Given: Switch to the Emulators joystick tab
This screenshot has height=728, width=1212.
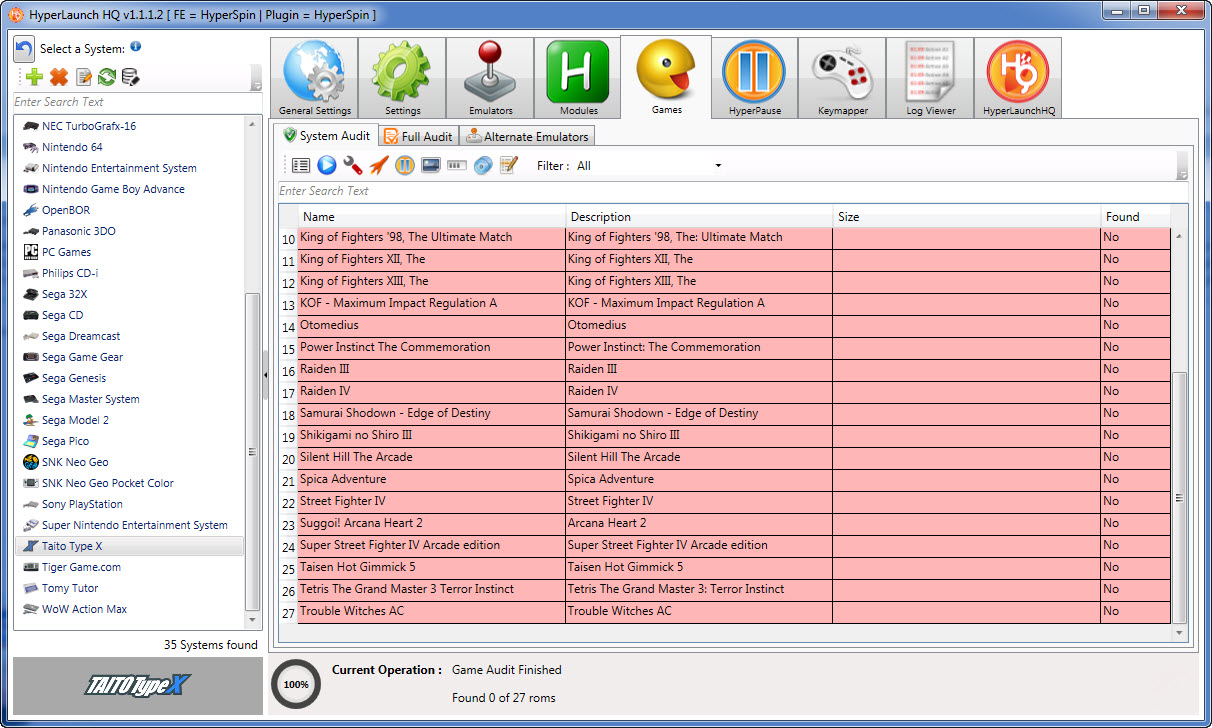Looking at the screenshot, I should point(490,78).
